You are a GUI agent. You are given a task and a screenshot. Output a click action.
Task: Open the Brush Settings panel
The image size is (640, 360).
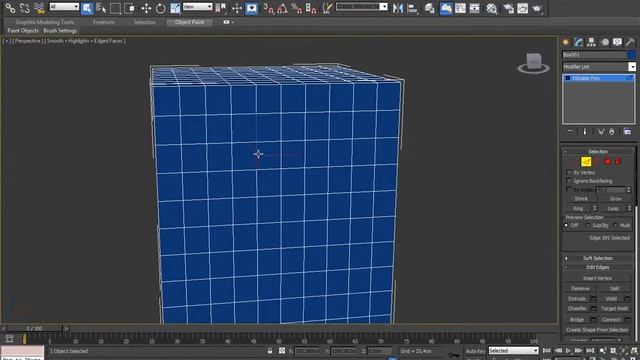pos(60,31)
